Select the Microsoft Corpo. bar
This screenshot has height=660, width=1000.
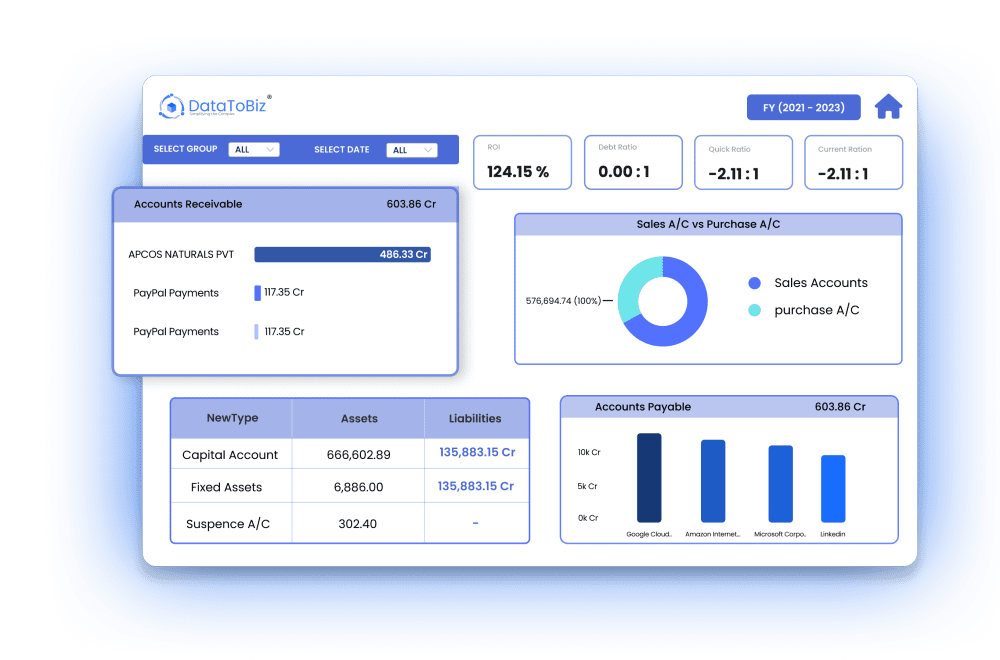(780, 483)
